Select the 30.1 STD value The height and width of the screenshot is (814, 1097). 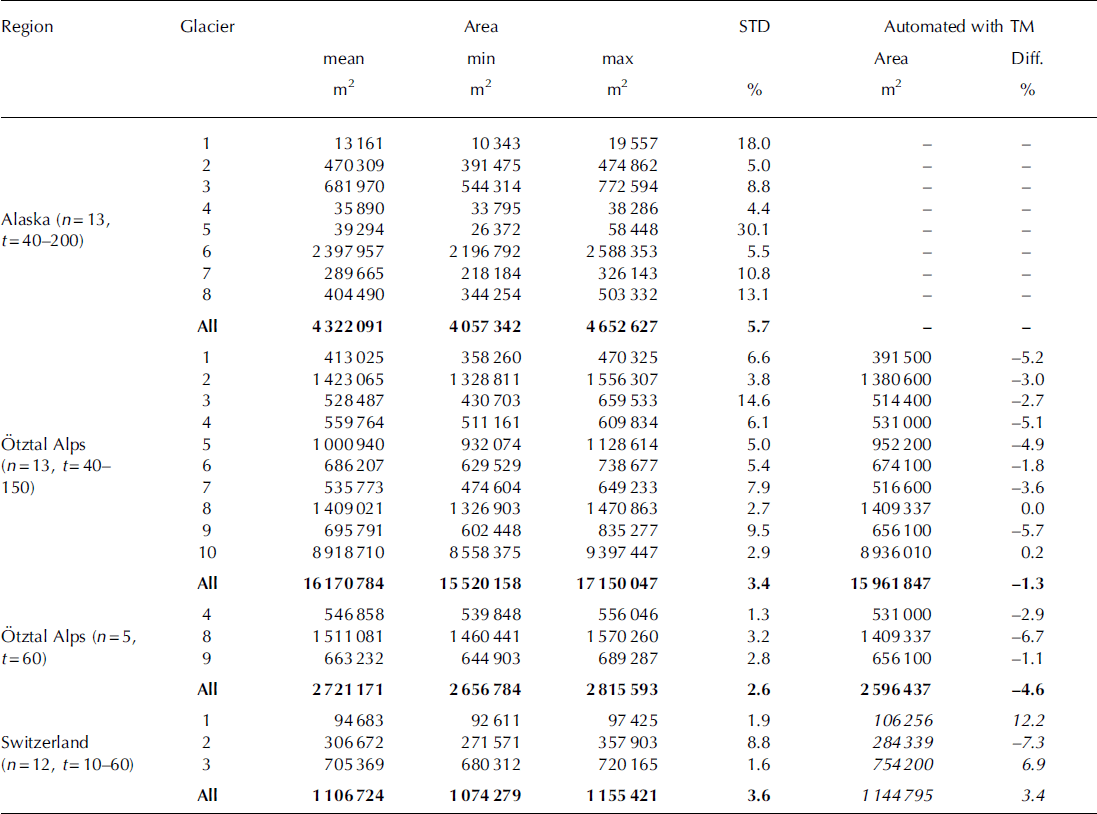753,252
